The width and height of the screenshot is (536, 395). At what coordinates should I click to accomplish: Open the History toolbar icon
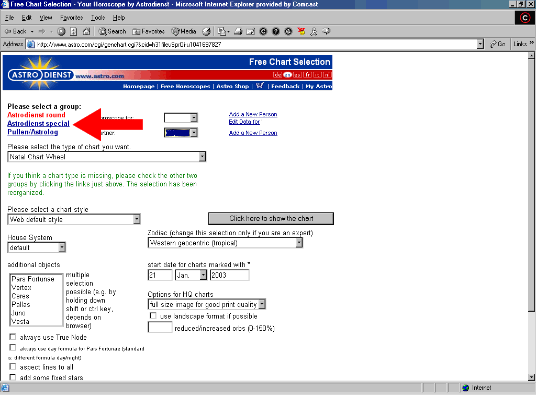(206, 31)
